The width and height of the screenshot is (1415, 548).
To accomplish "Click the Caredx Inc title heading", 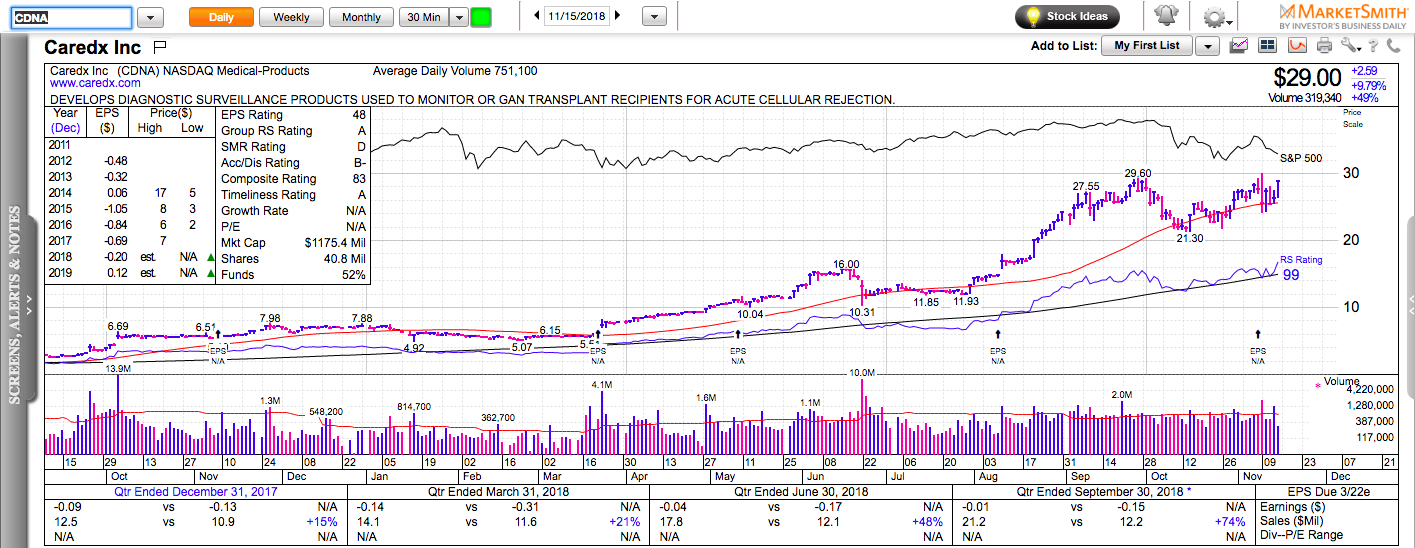I will click(92, 47).
